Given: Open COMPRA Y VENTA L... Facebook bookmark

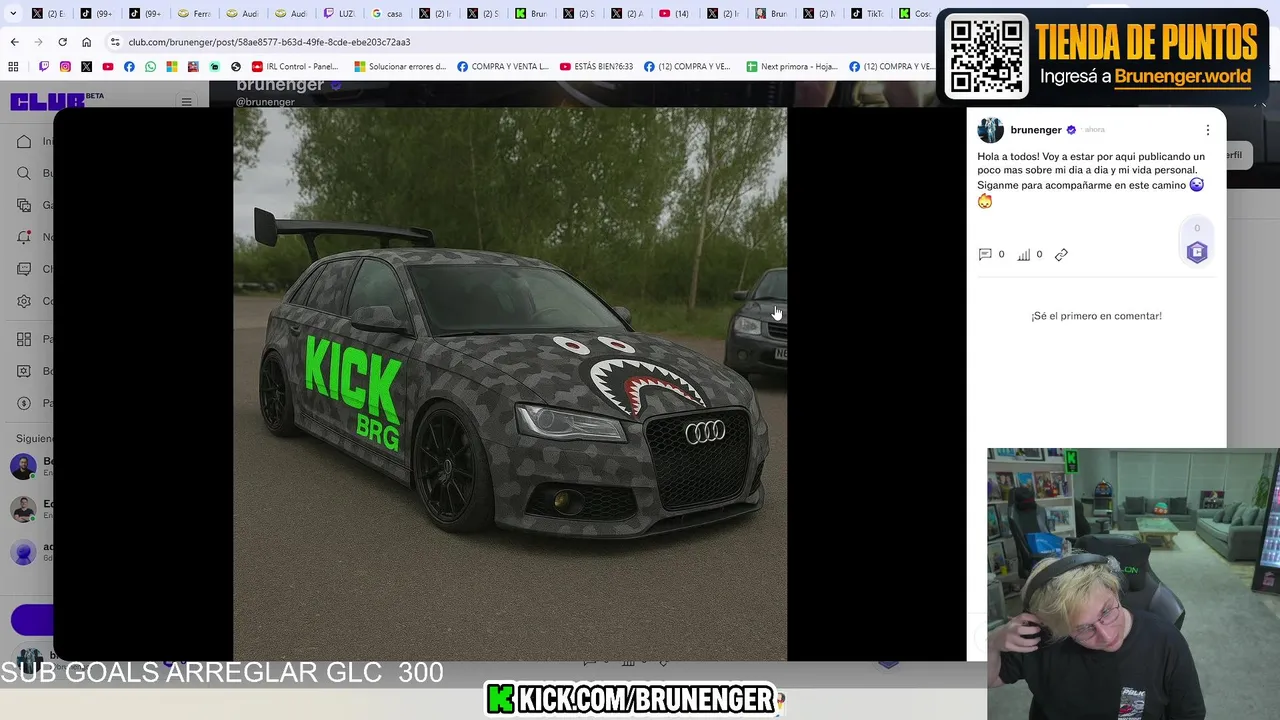Looking at the screenshot, I should coord(503,67).
